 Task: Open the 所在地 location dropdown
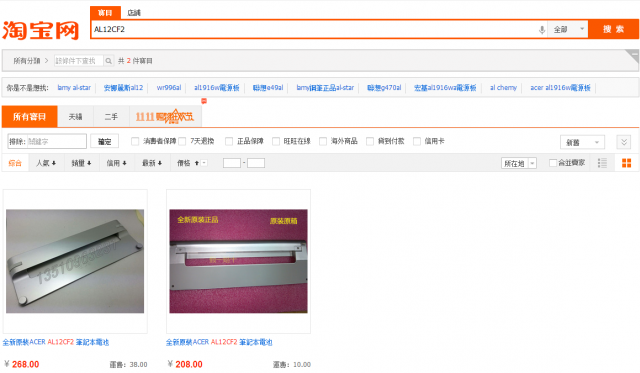point(519,163)
